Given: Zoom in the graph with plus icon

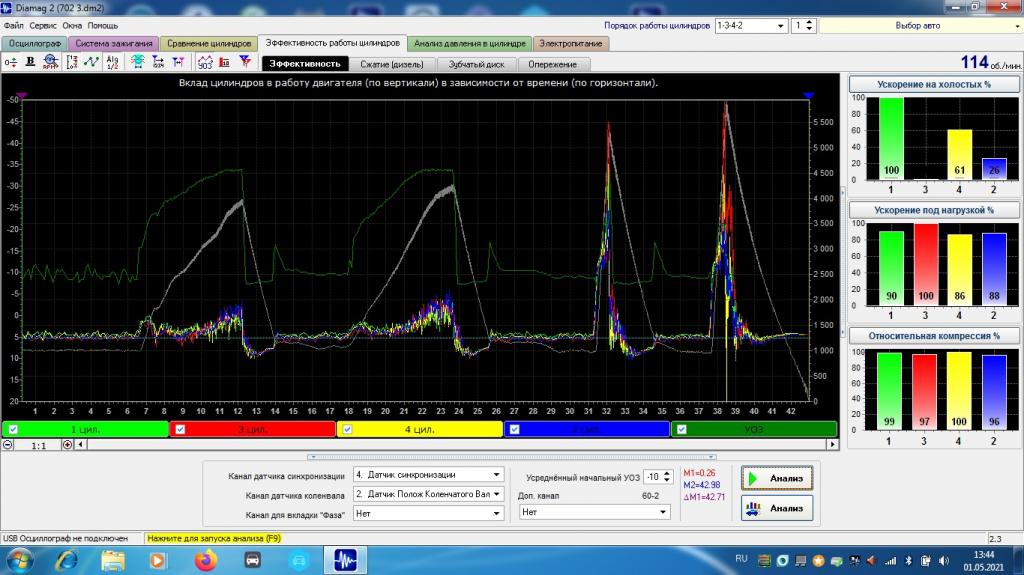Looking at the screenshot, I should 67,444.
